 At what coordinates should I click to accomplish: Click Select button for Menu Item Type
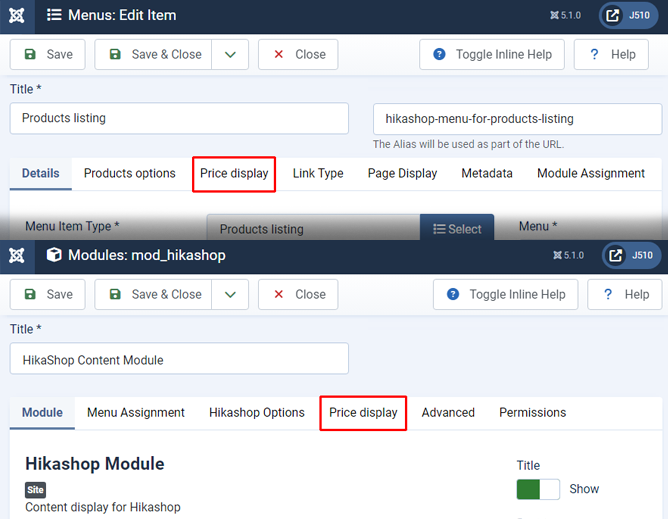(457, 228)
